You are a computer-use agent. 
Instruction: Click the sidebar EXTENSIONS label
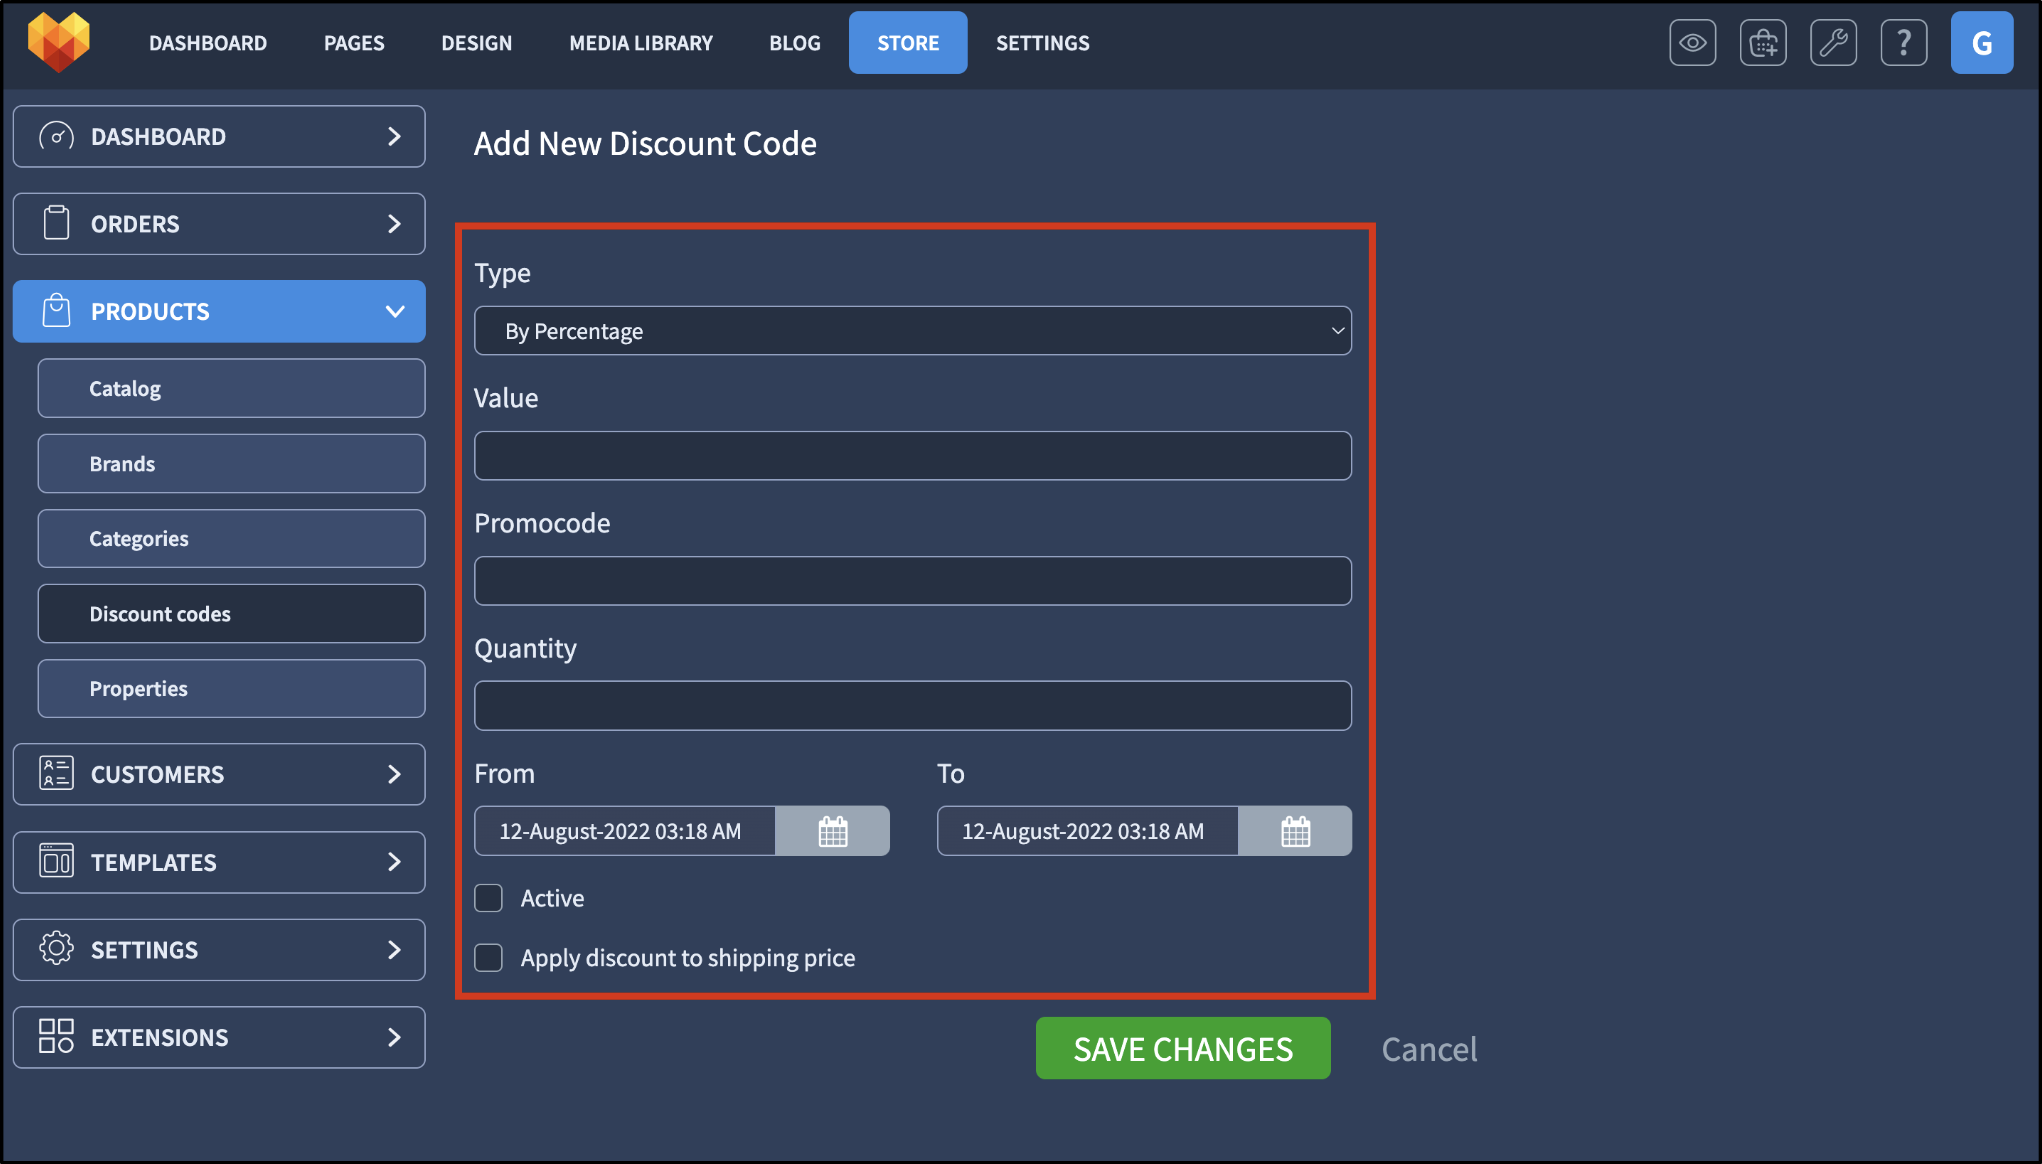click(160, 1037)
